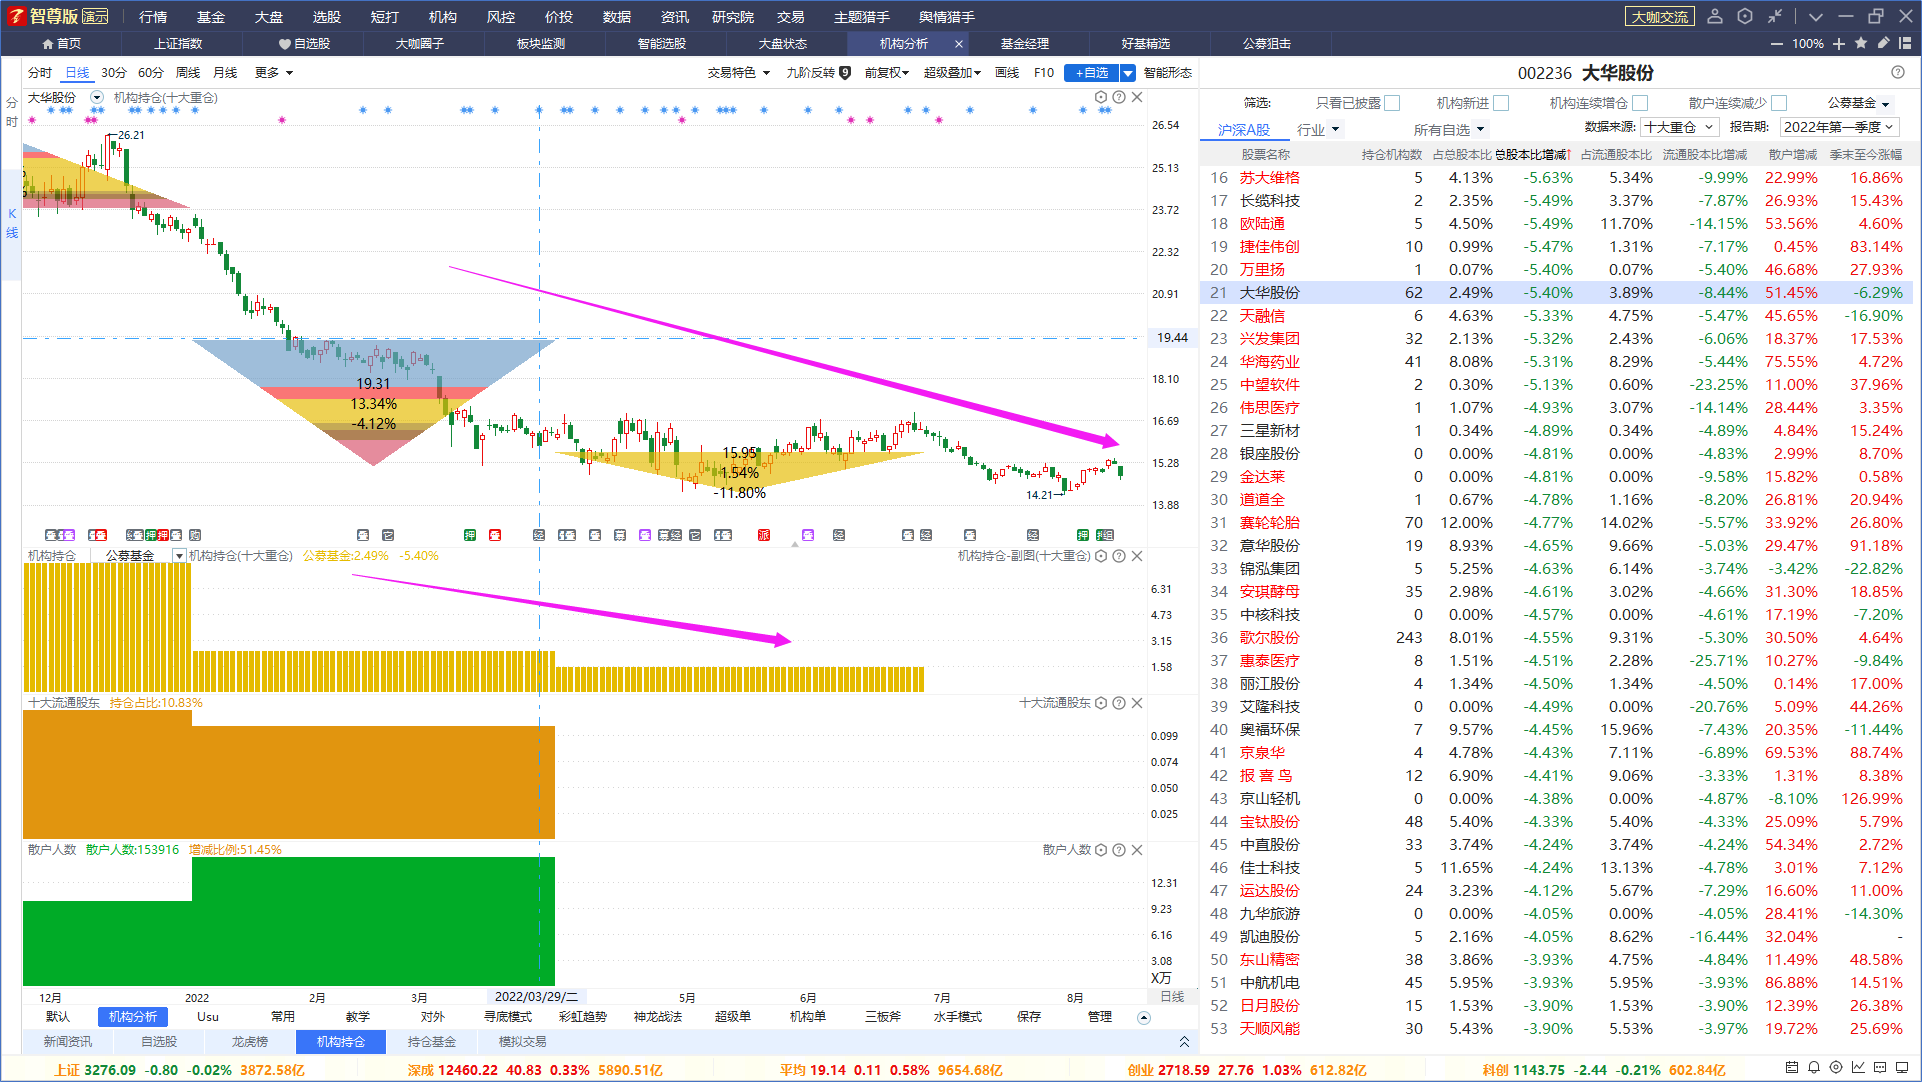The width and height of the screenshot is (1922, 1082).
Task: Open the 主题猎手 menu
Action: point(861,16)
